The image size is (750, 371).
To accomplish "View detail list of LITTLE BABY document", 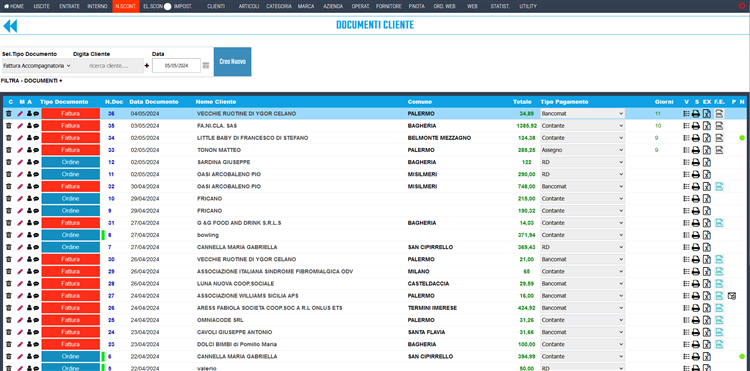I will (686, 138).
